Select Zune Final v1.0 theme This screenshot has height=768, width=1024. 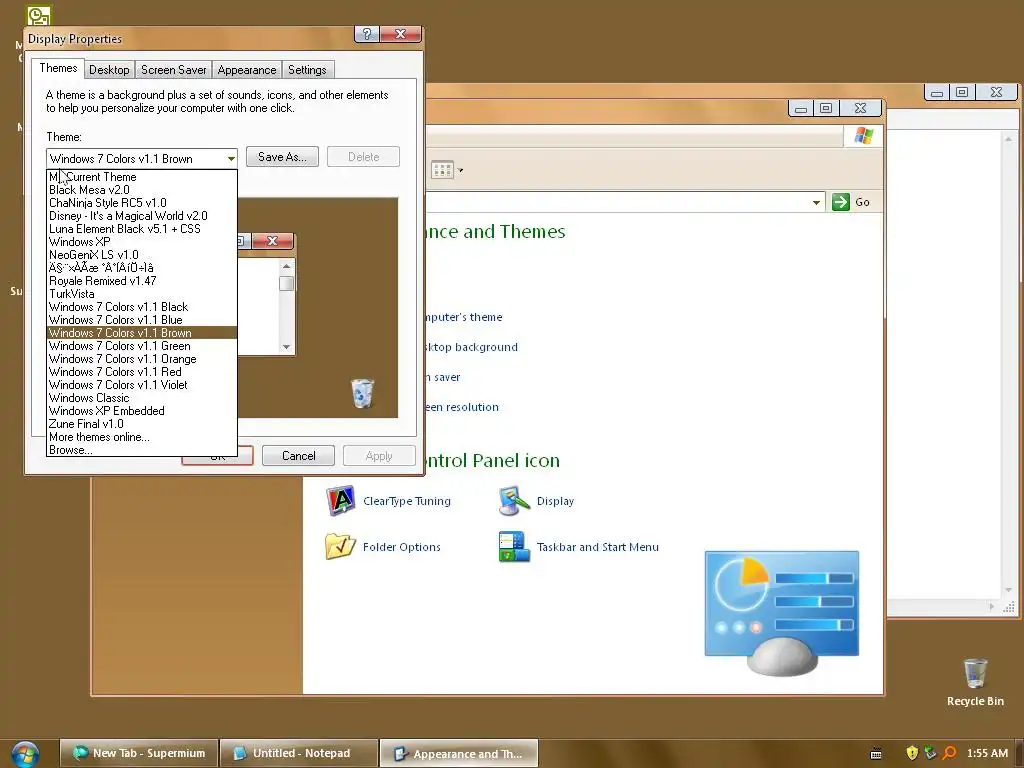point(142,424)
